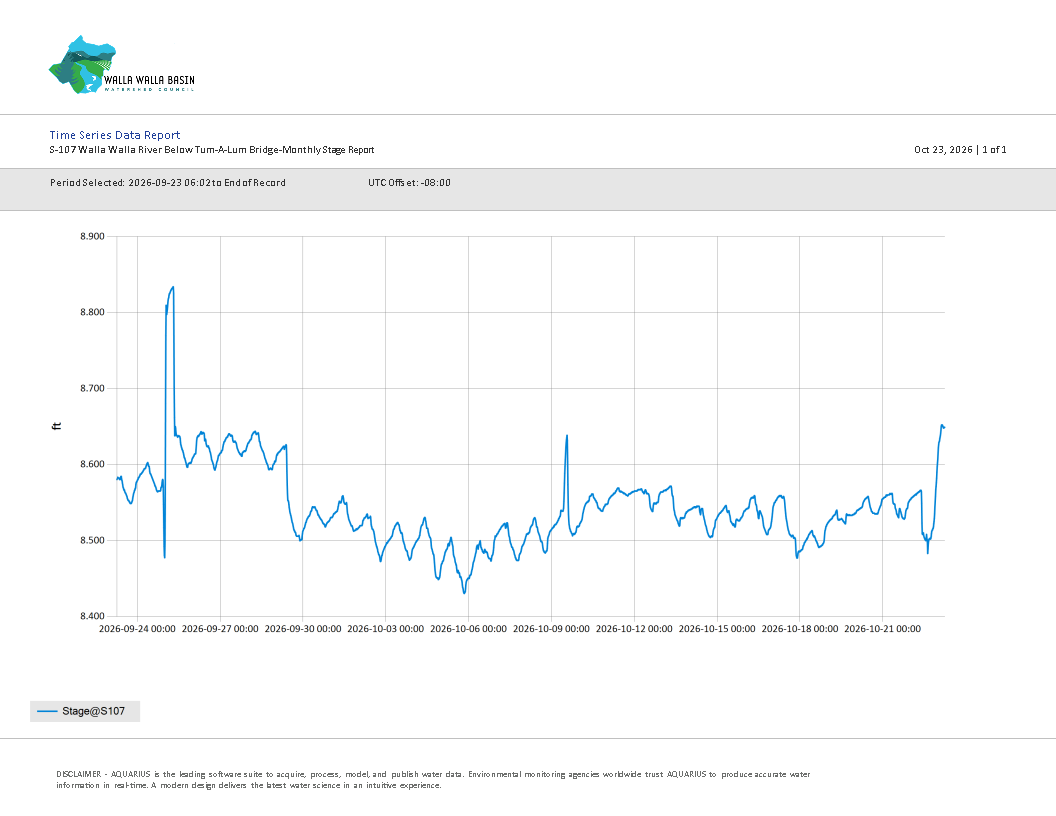Click the 2026-10-15 00:00 axis label
This screenshot has height=816, width=1056.
click(717, 629)
